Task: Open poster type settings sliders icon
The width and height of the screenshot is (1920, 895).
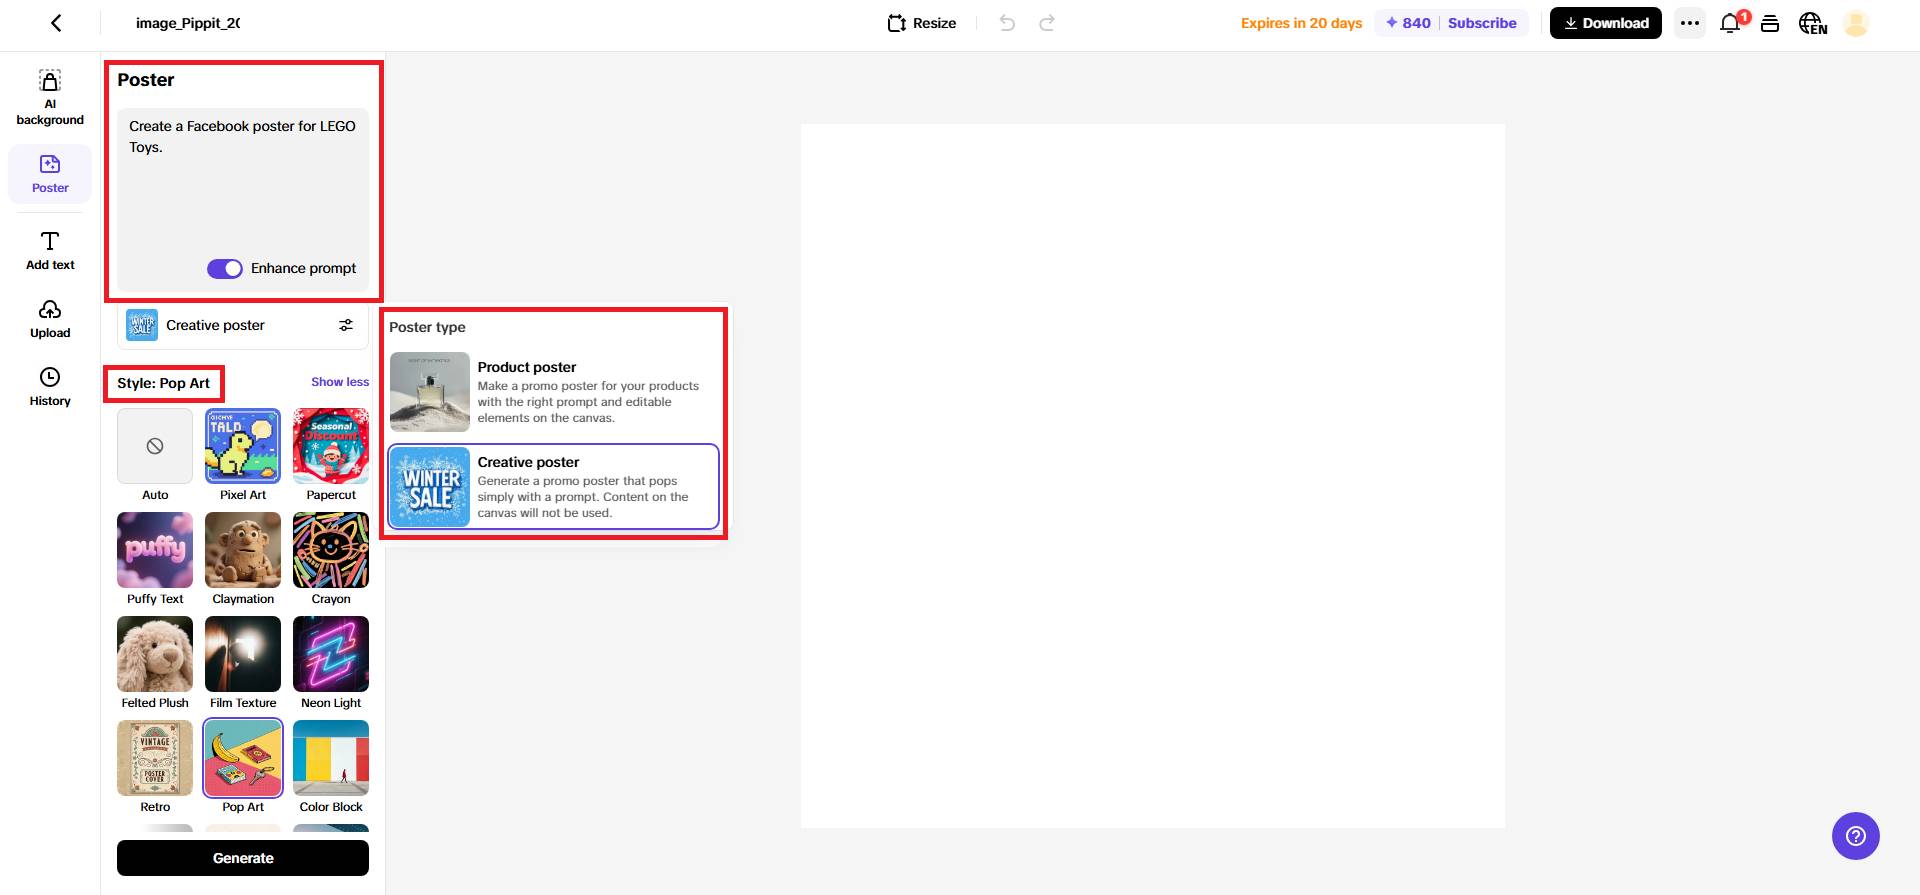Action: (x=346, y=325)
